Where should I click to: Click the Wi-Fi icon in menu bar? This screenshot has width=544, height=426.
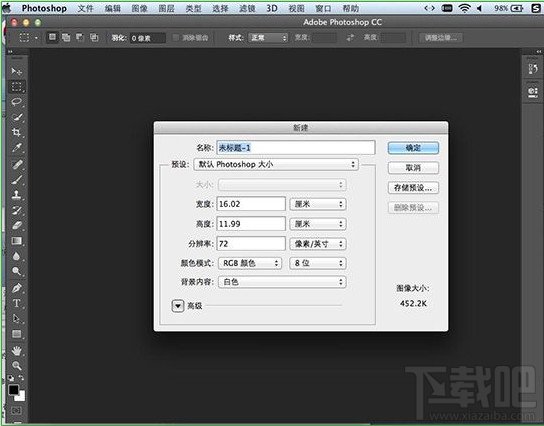click(464, 8)
